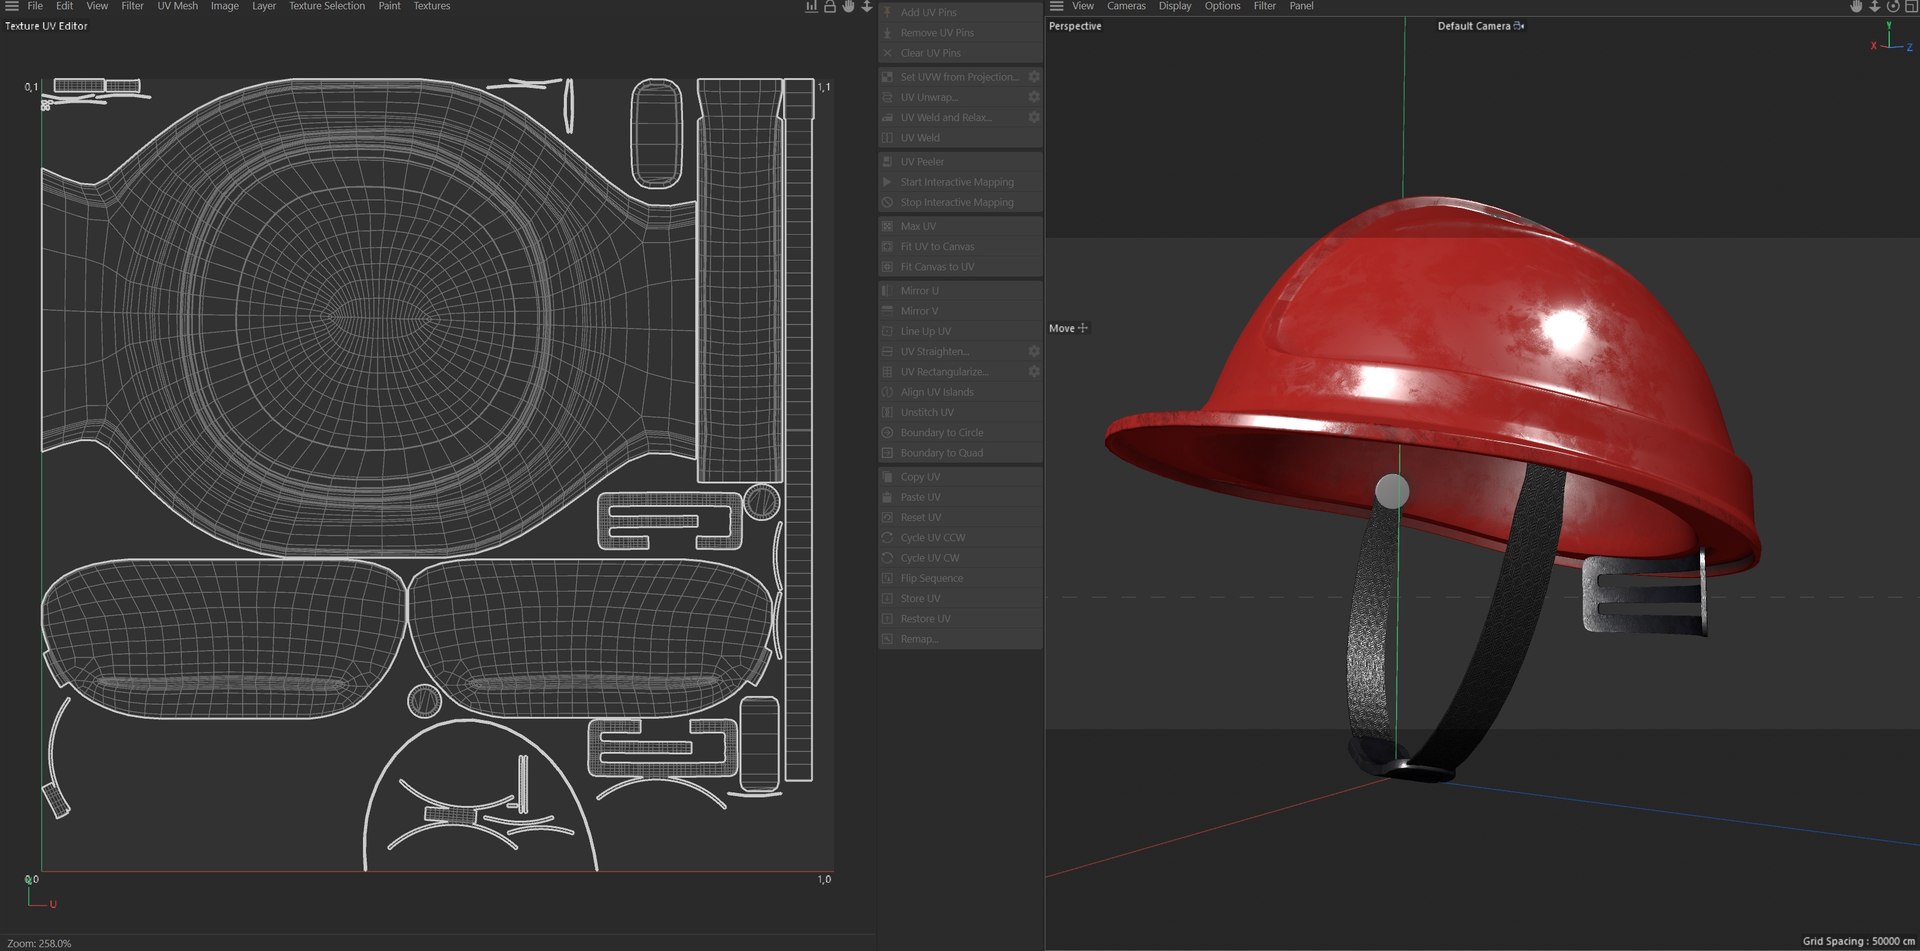Click Align UV Islands command
Screen dimensions: 1920x951
coord(960,392)
